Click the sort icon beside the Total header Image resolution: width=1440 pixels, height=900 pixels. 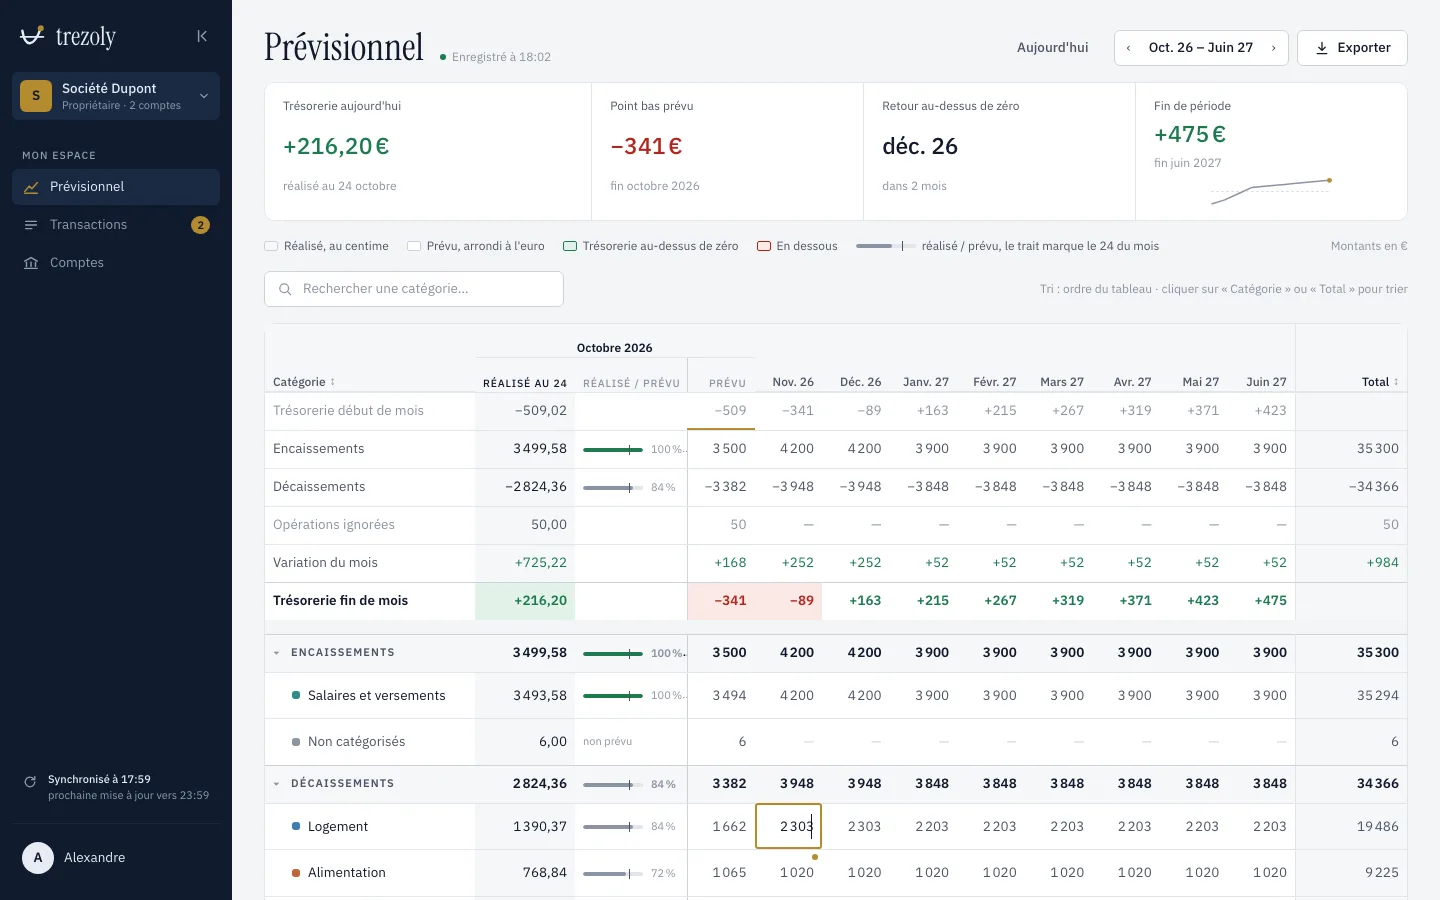pos(1396,382)
